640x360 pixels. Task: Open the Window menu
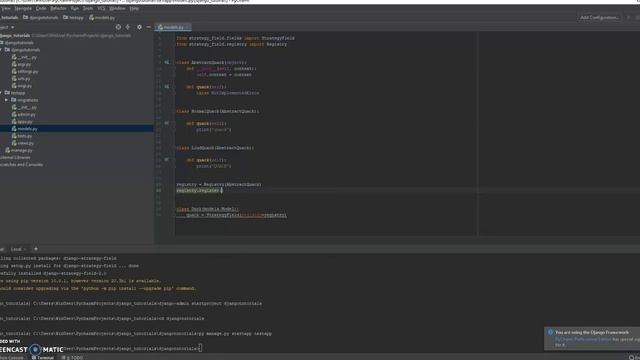pyautogui.click(x=118, y=8)
